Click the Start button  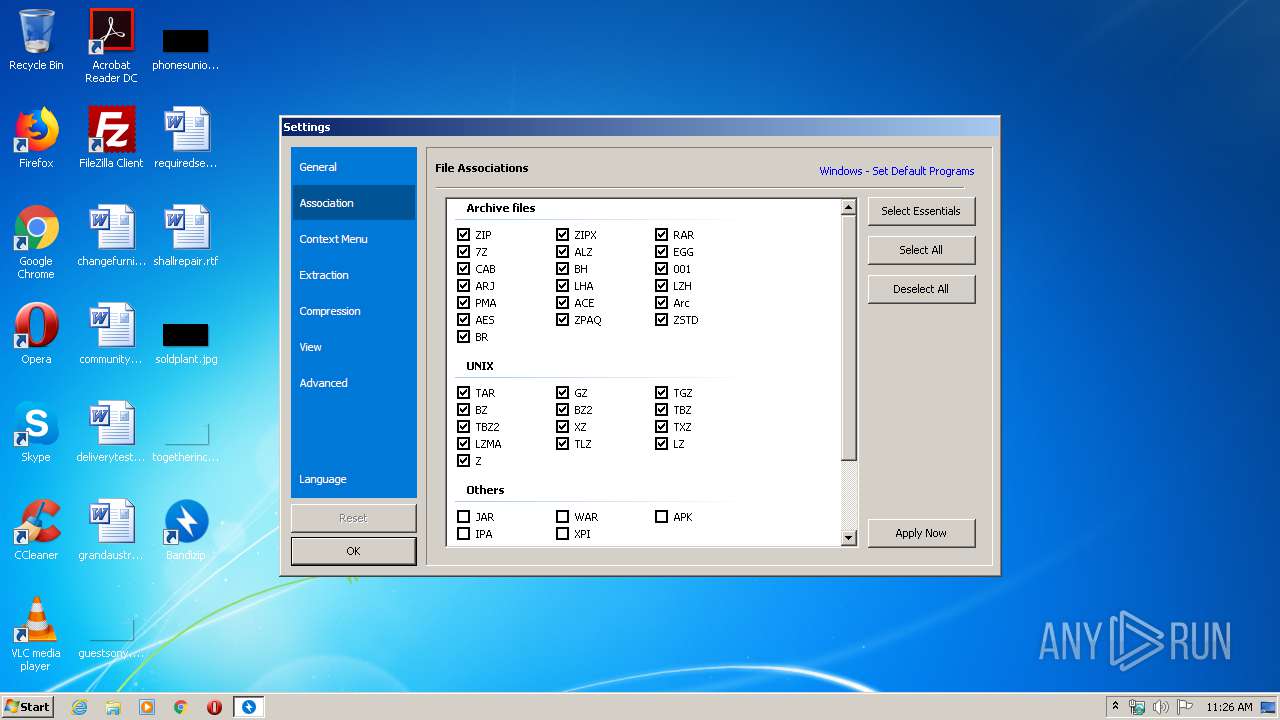[28, 707]
